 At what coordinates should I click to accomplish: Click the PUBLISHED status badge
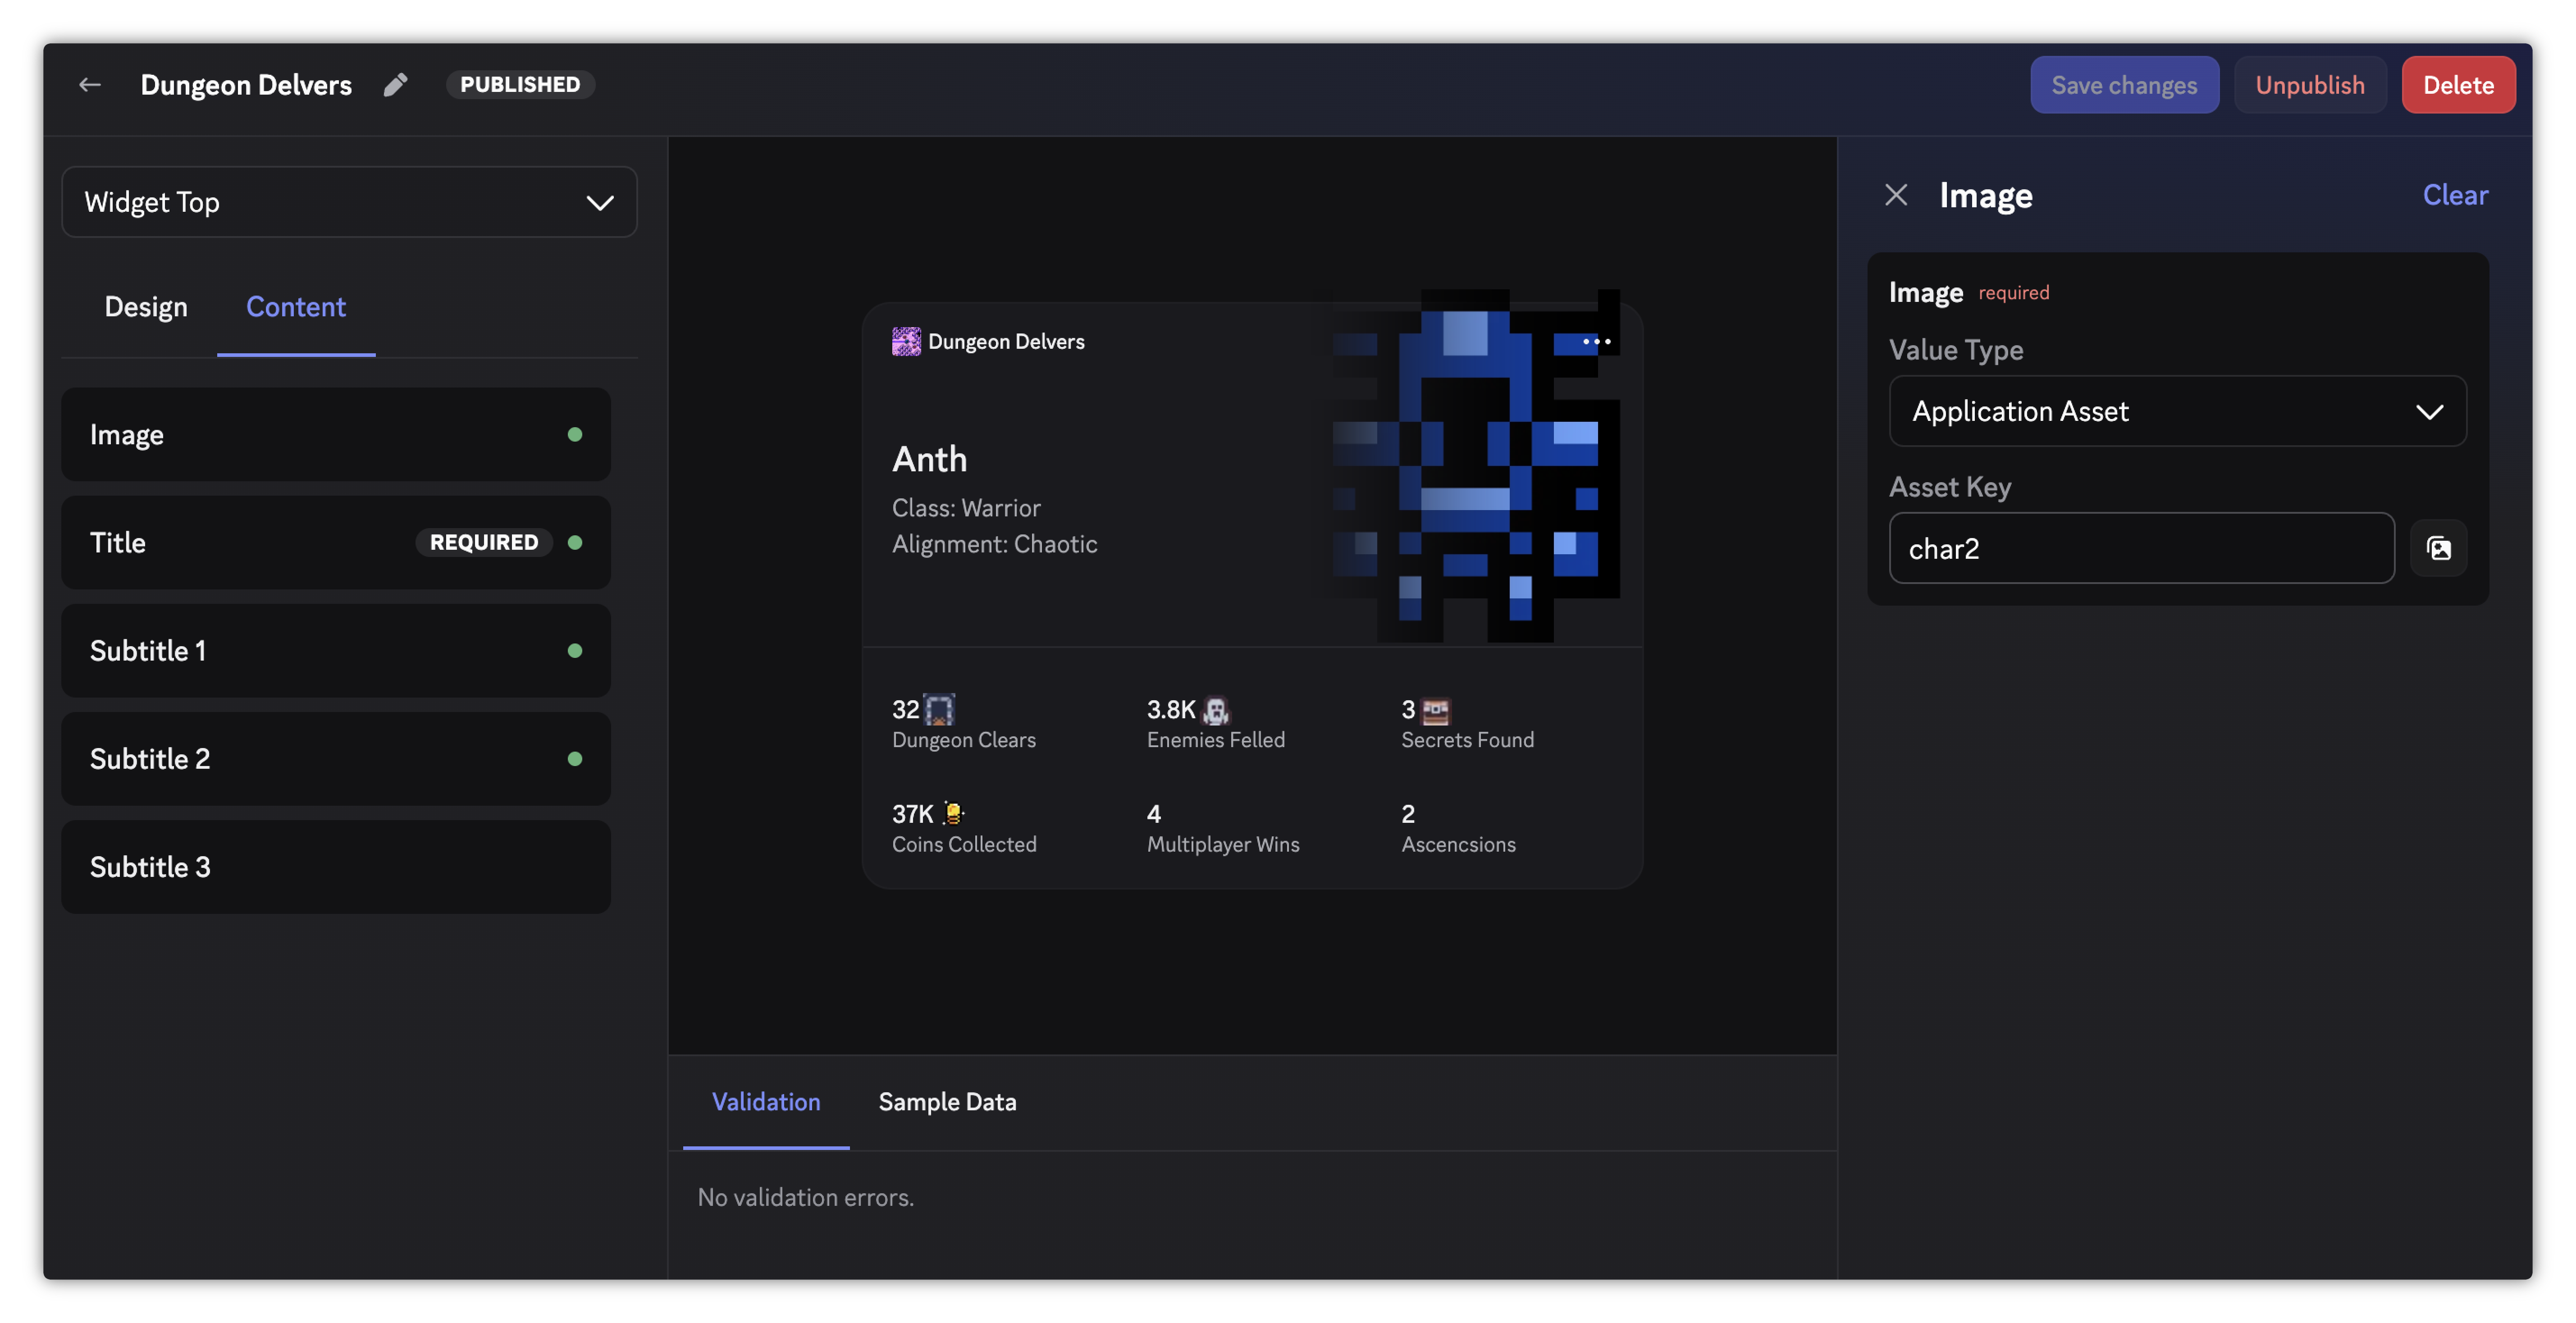pyautogui.click(x=520, y=85)
